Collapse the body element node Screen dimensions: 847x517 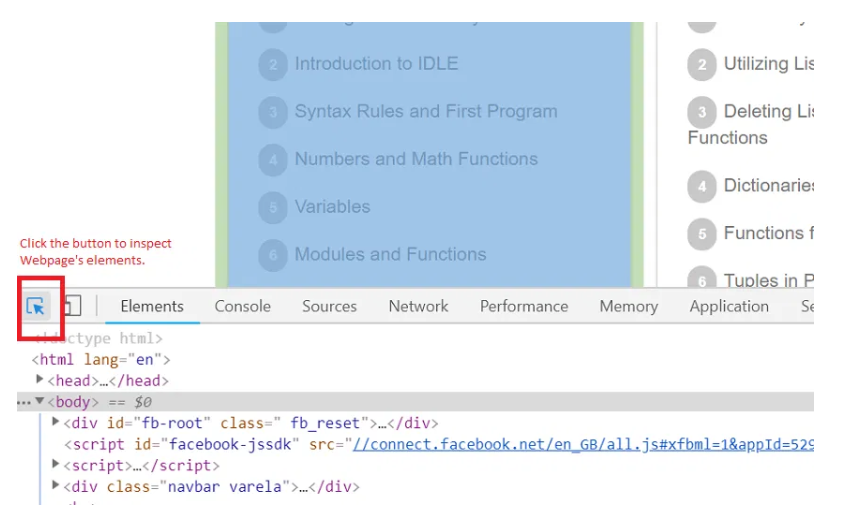pyautogui.click(x=40, y=402)
